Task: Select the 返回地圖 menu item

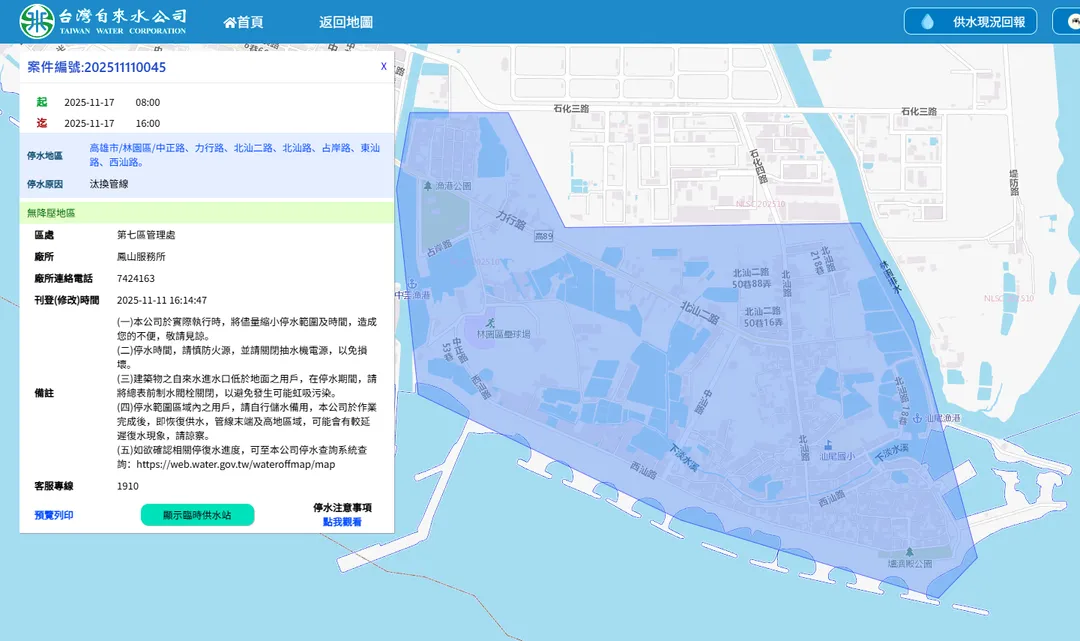Action: coord(346,22)
